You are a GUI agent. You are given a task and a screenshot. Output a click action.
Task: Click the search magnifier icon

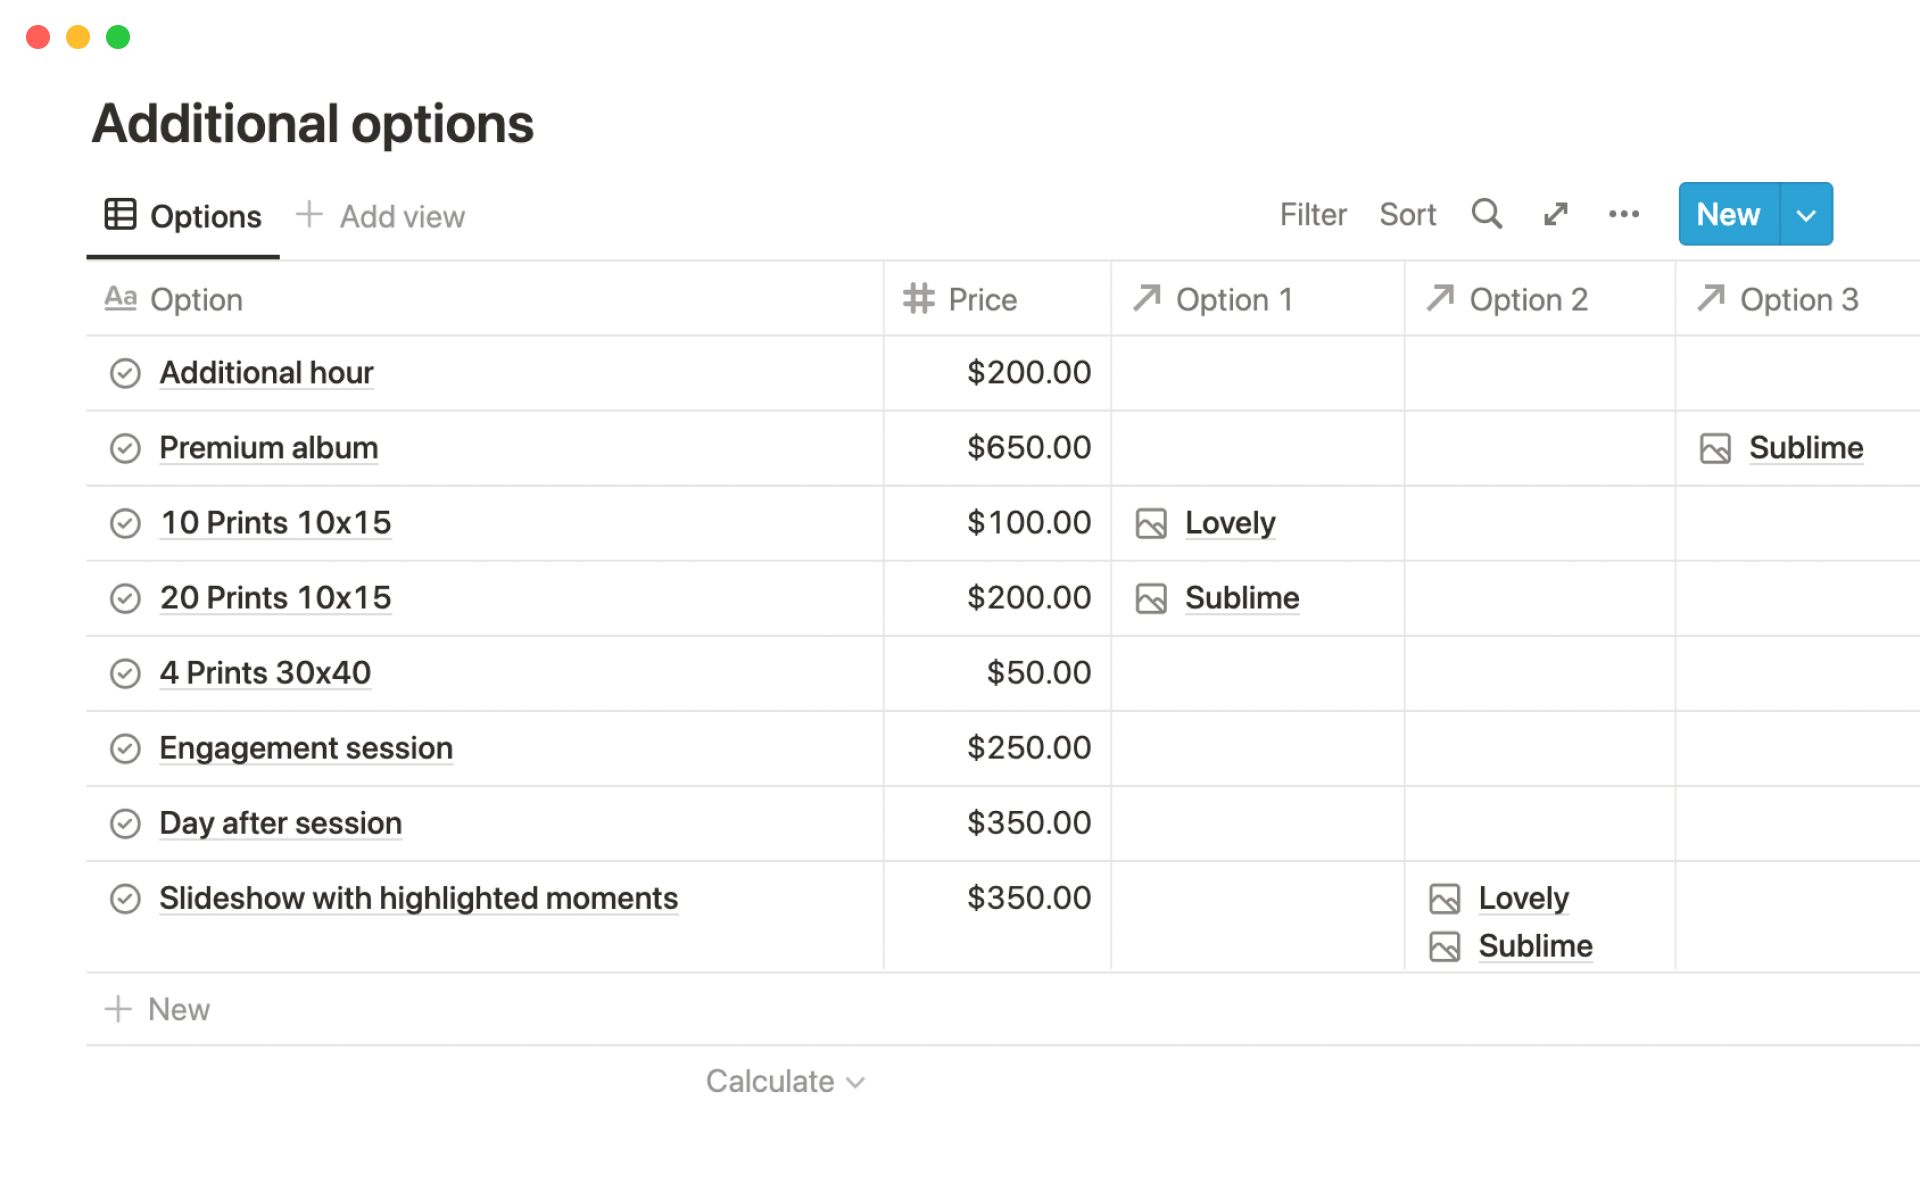1486,214
